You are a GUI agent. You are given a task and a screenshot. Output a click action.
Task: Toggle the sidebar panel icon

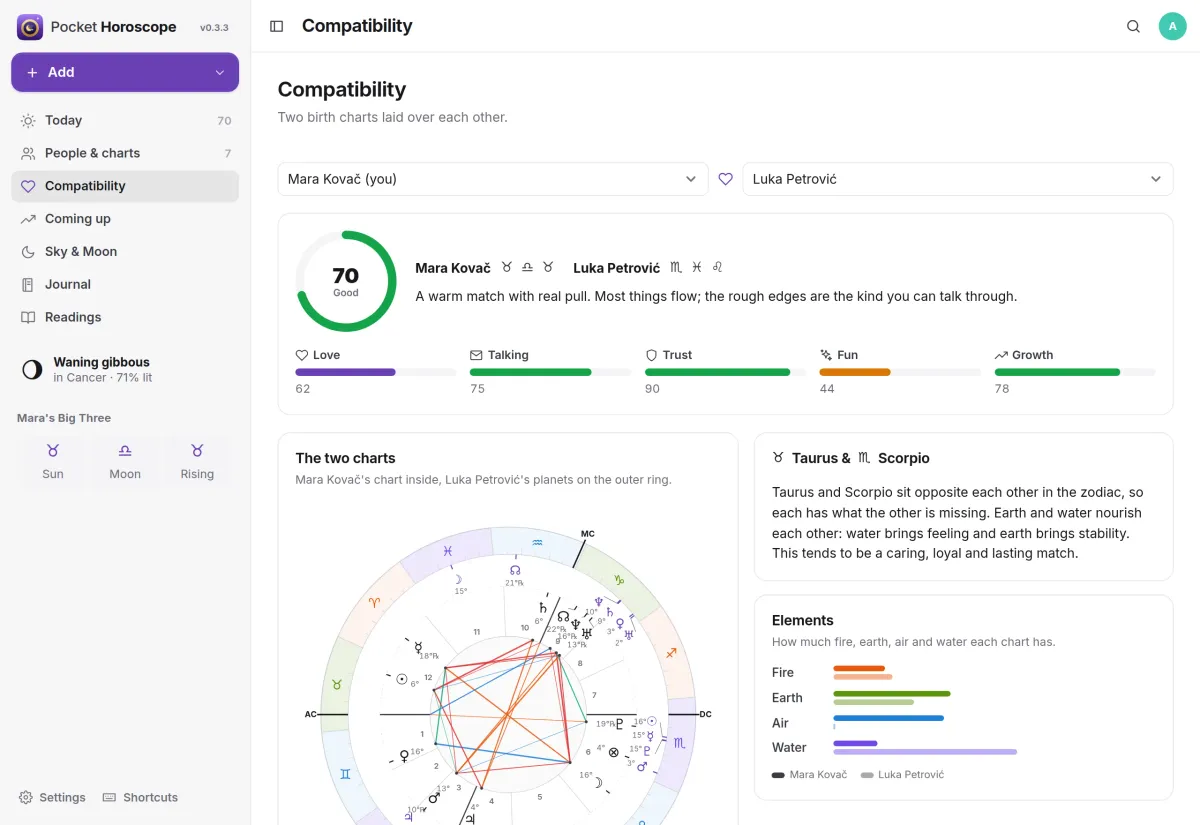click(277, 26)
